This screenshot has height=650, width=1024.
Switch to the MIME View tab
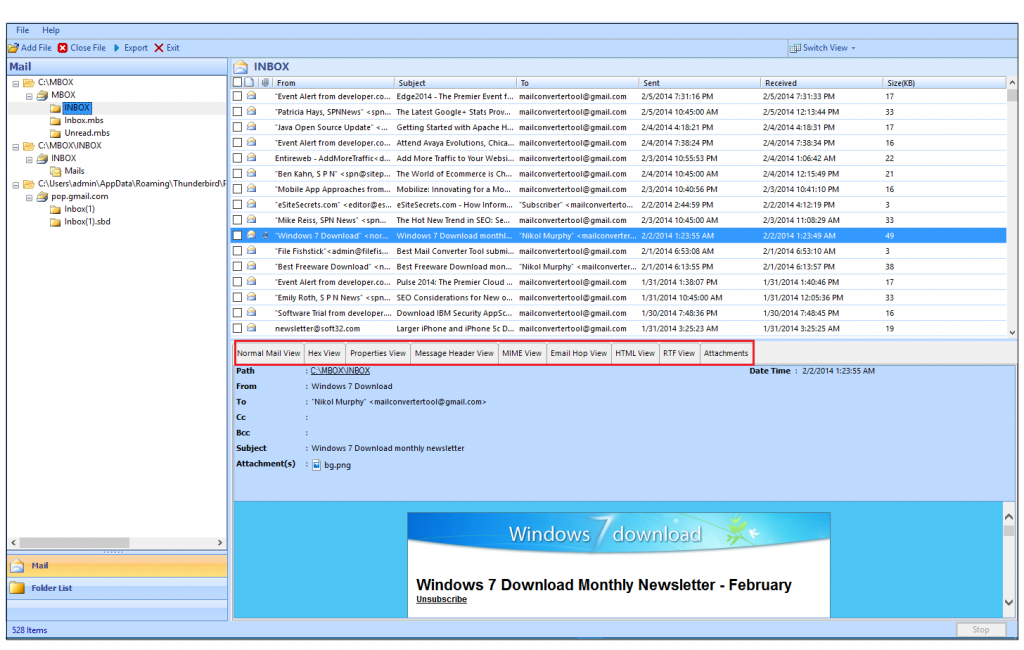pos(522,353)
